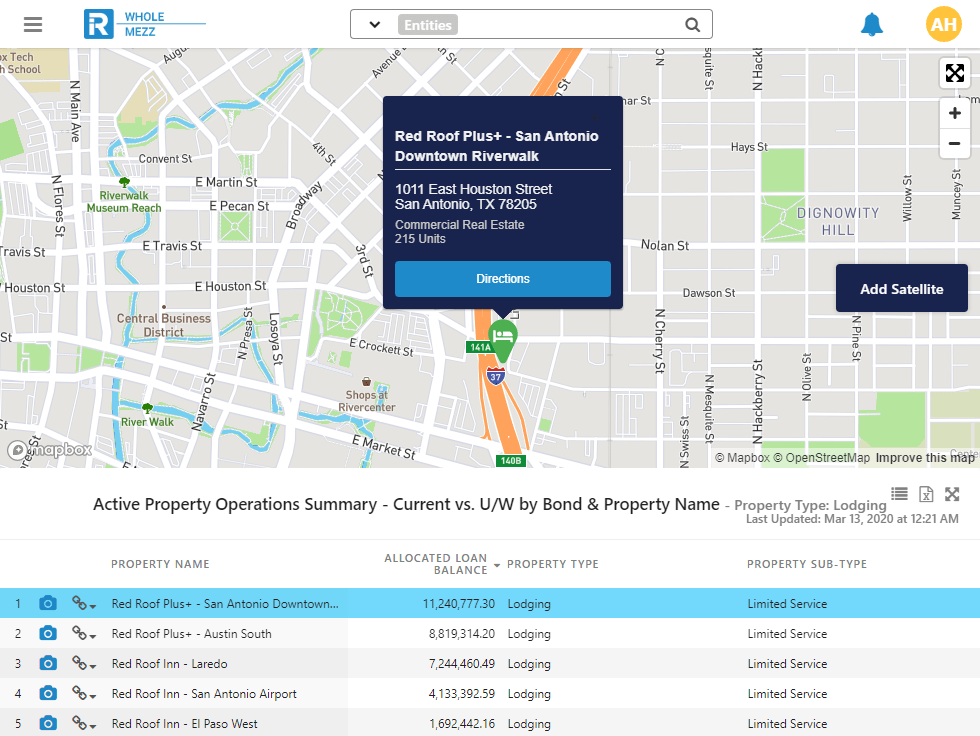Click the Interstate 37 shield on map
The image size is (980, 736).
pyautogui.click(x=496, y=376)
